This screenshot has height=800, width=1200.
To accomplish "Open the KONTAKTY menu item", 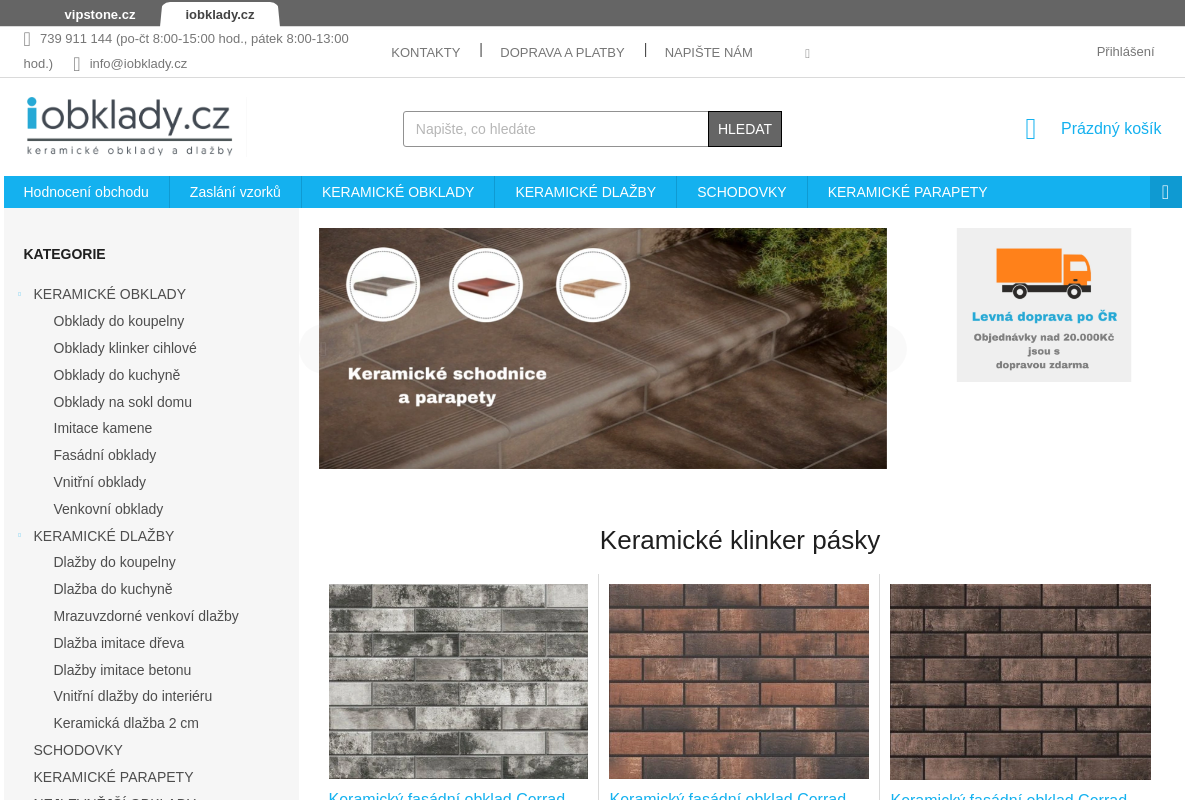I will pos(425,52).
